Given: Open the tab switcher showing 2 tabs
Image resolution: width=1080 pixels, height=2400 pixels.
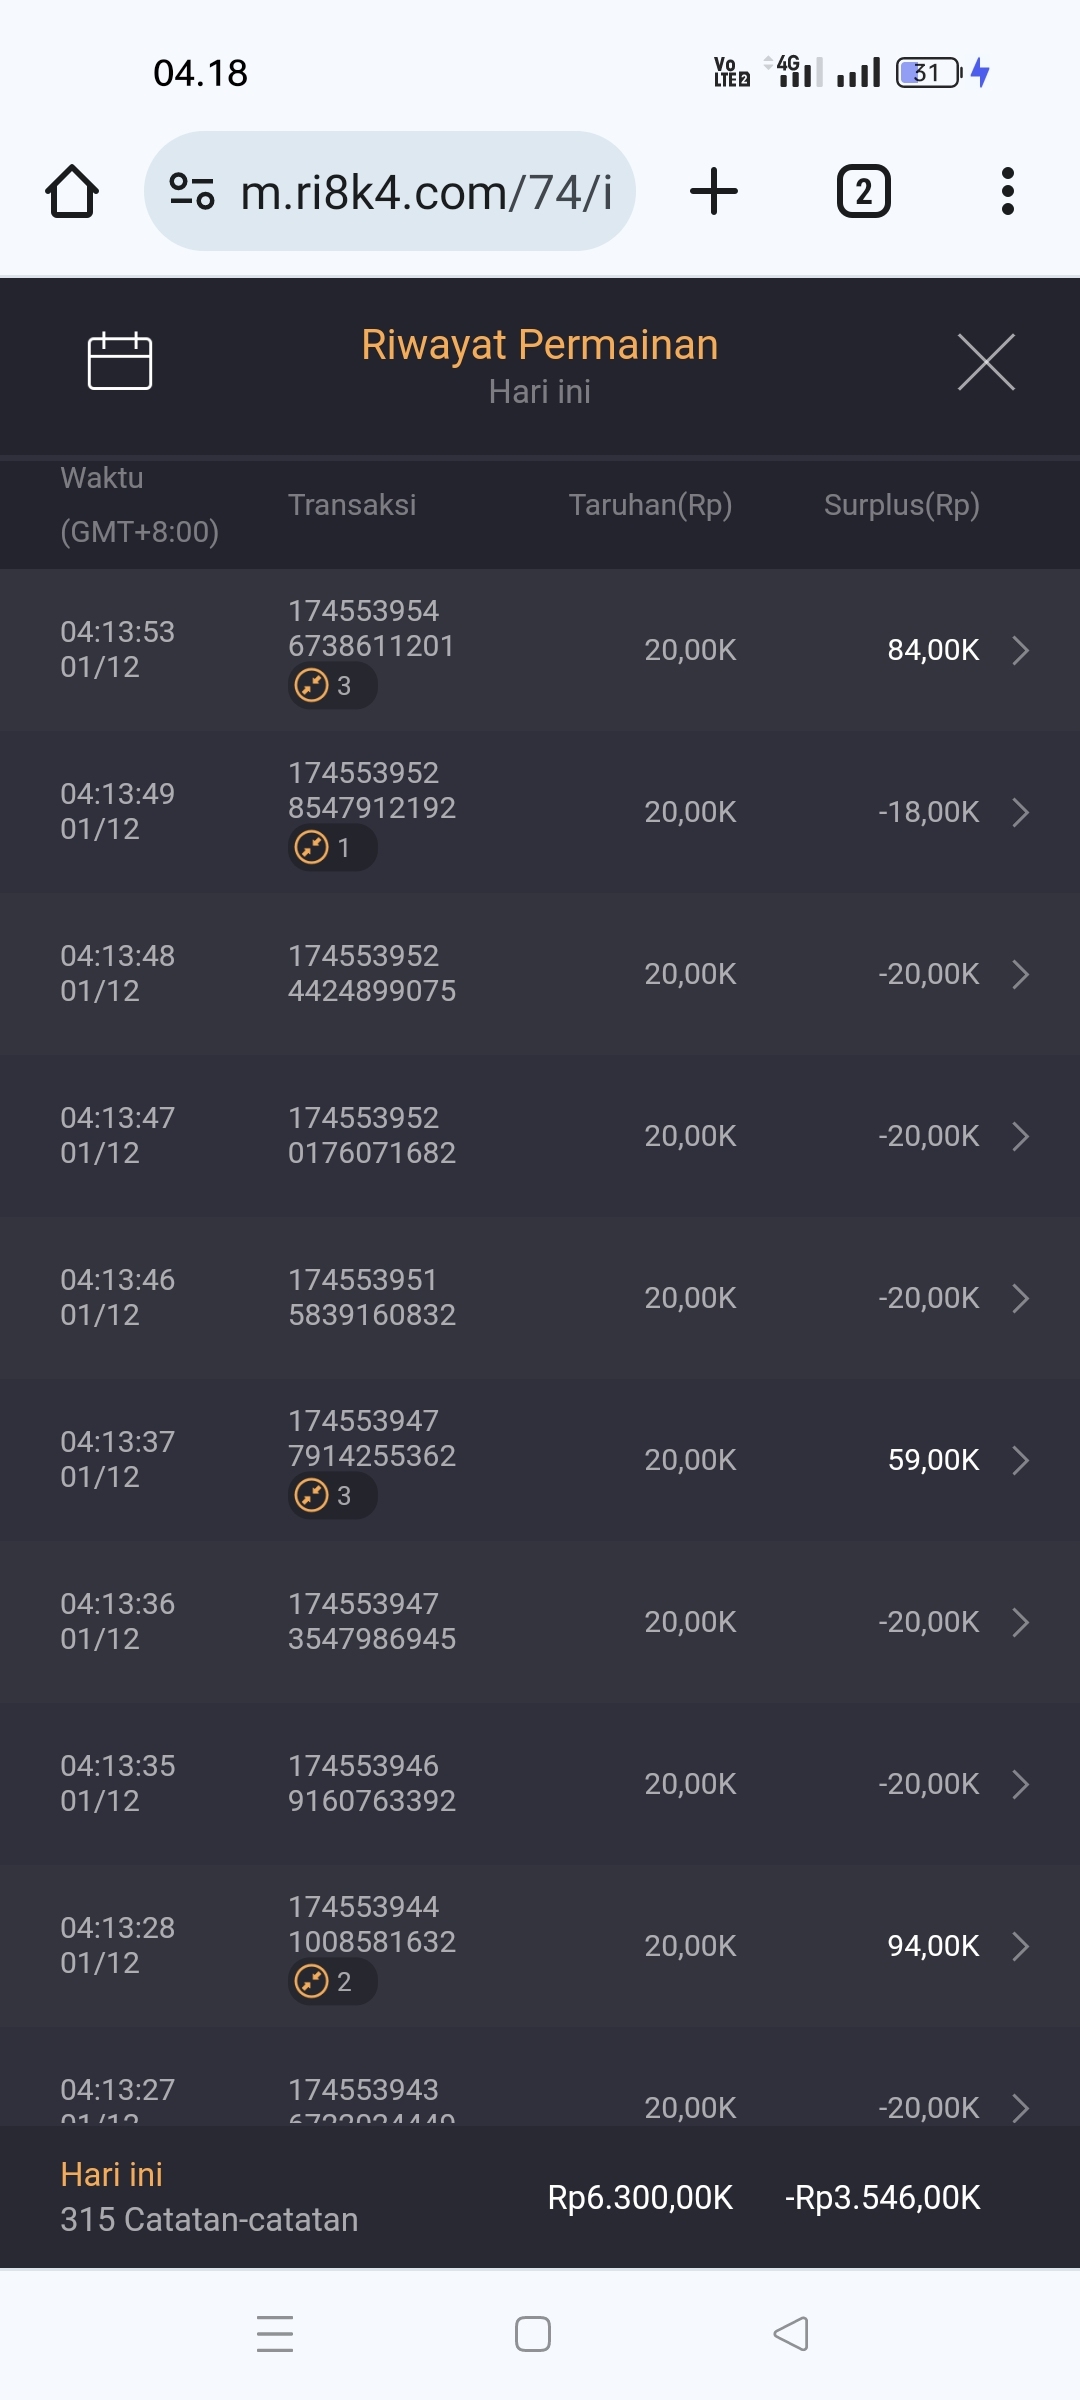Looking at the screenshot, I should (863, 191).
